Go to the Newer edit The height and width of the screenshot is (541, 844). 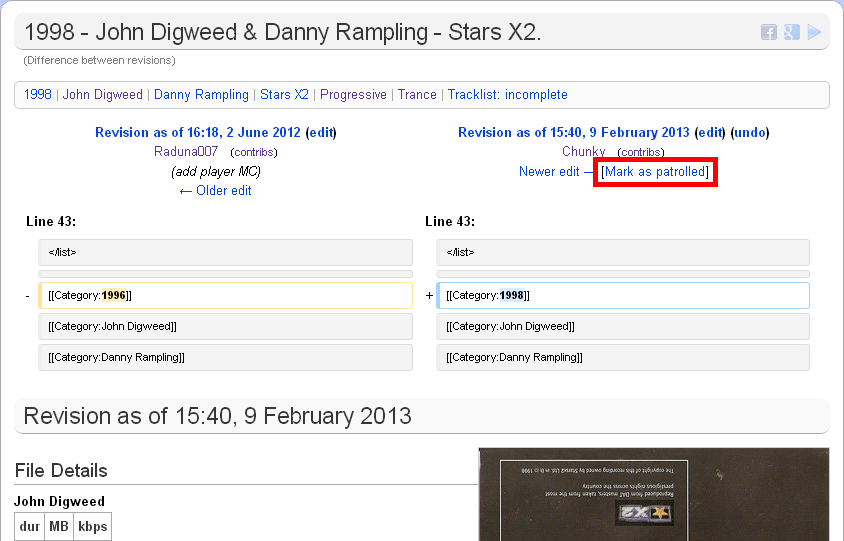coord(549,172)
